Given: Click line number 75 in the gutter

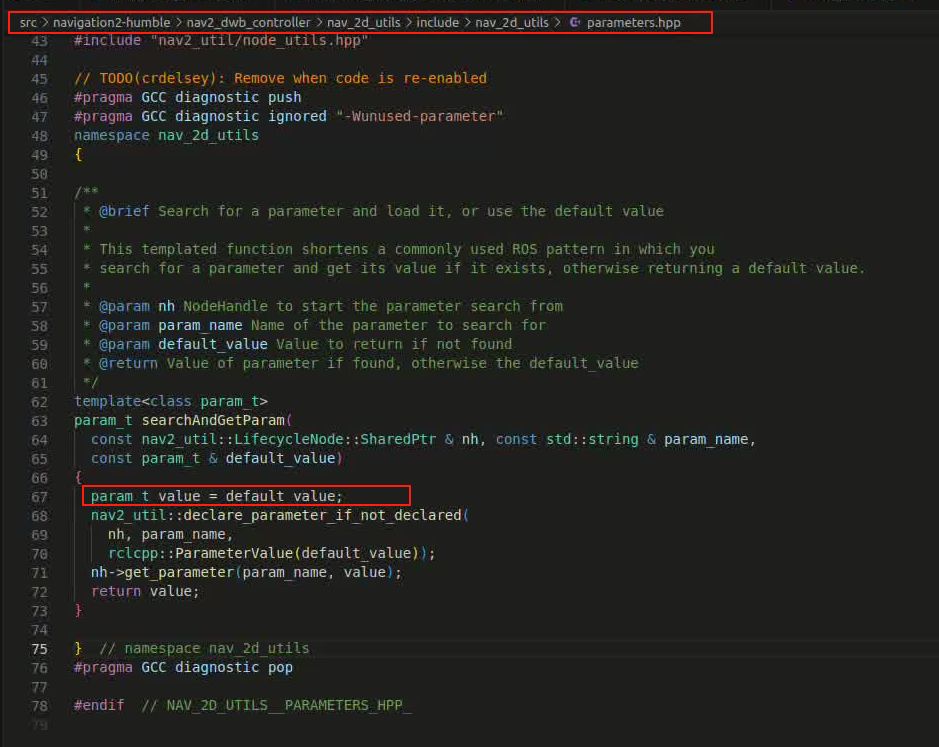Looking at the screenshot, I should 40,649.
